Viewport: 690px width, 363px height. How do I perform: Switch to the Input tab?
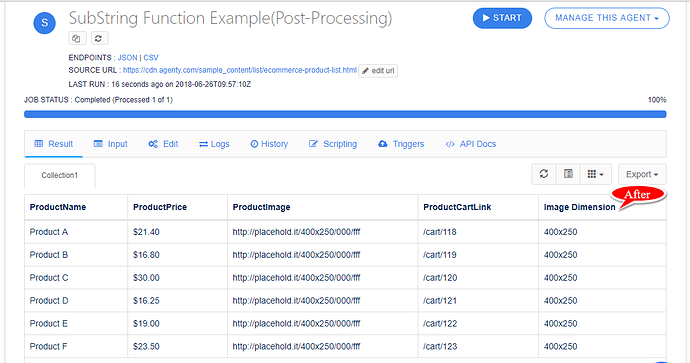tap(110, 144)
